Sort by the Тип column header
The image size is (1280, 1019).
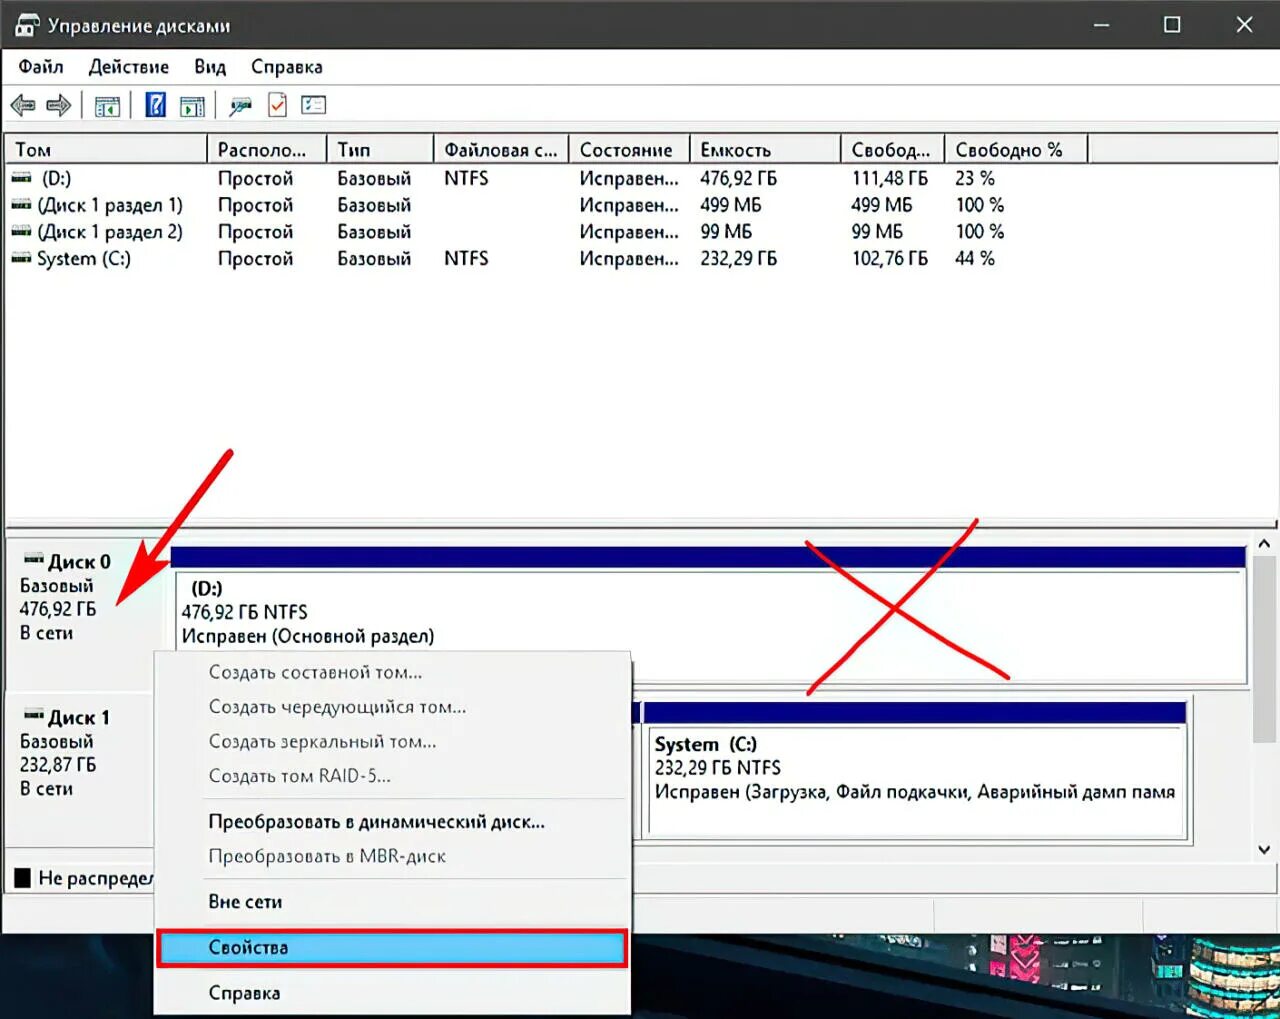[380, 150]
